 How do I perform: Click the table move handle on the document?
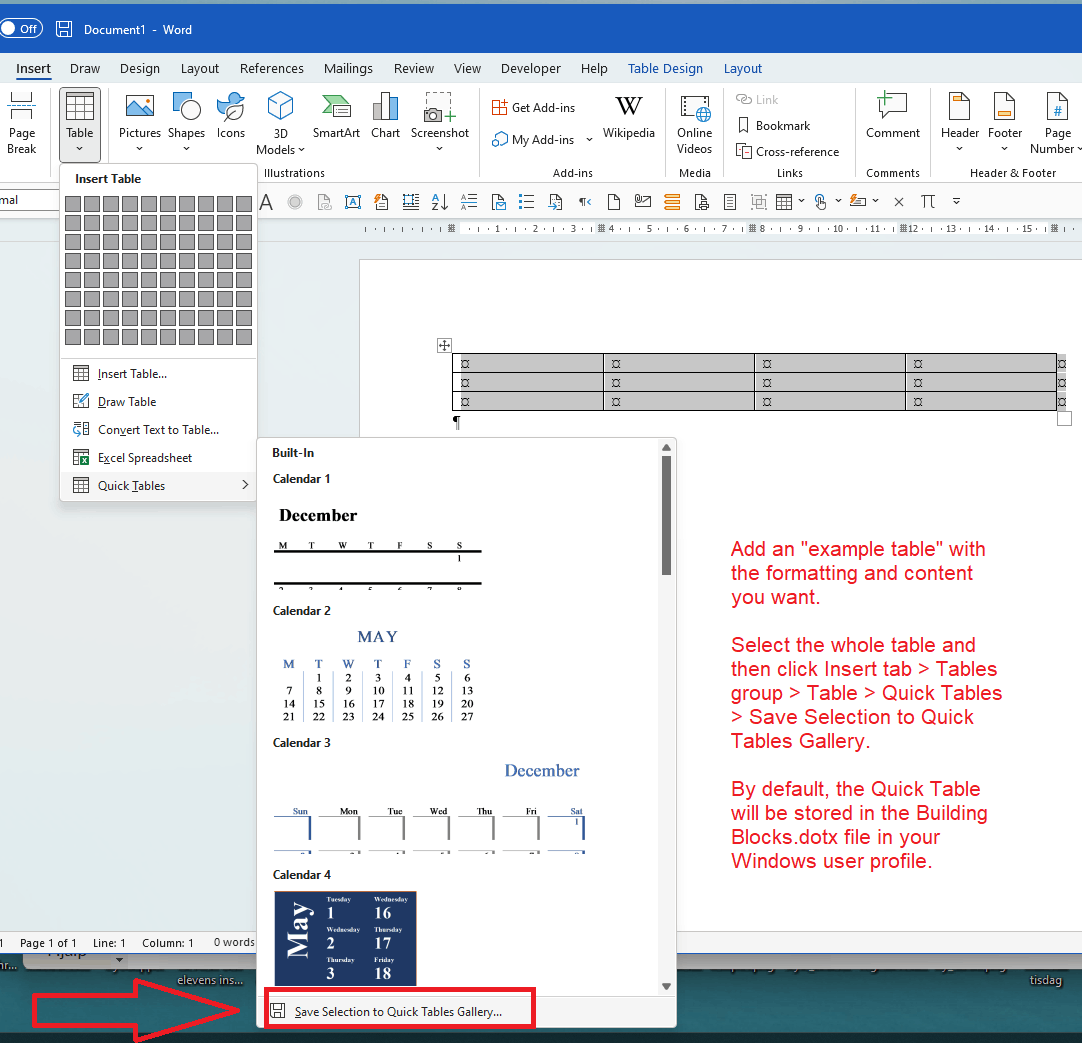tap(444, 345)
